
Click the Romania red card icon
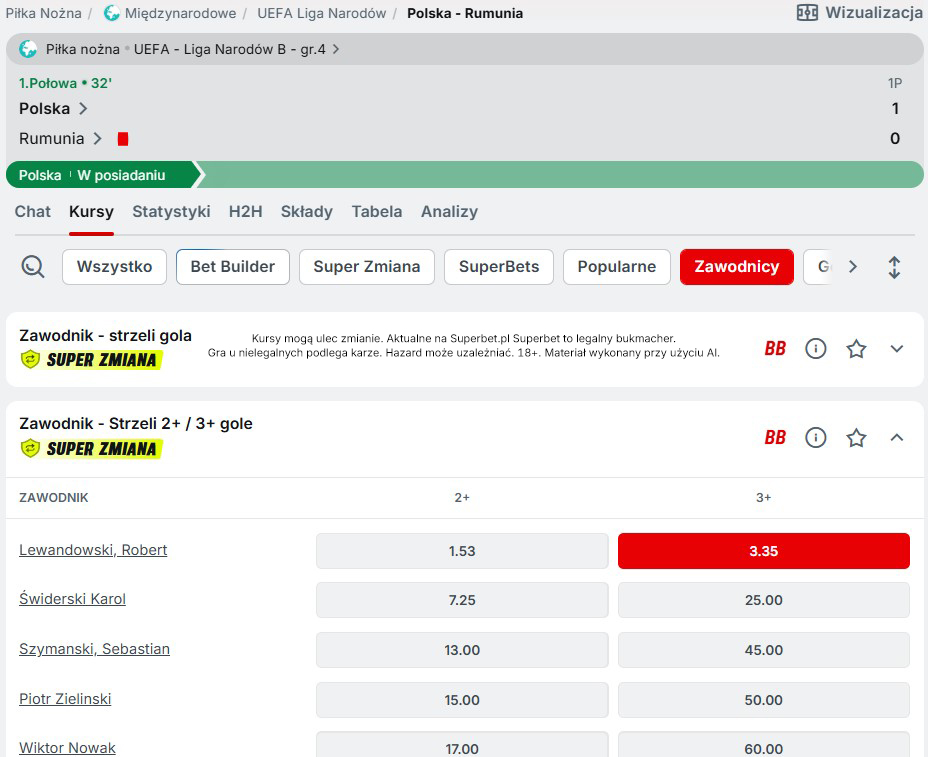pos(123,138)
